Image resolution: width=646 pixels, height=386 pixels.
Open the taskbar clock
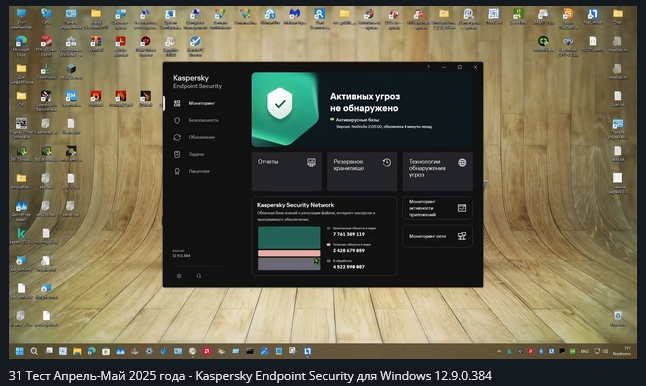(x=622, y=351)
